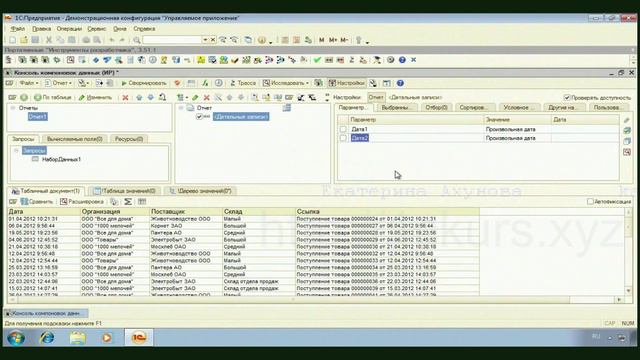
Task: Click the magnifier search icon beside search field
Action: (x=137, y=40)
